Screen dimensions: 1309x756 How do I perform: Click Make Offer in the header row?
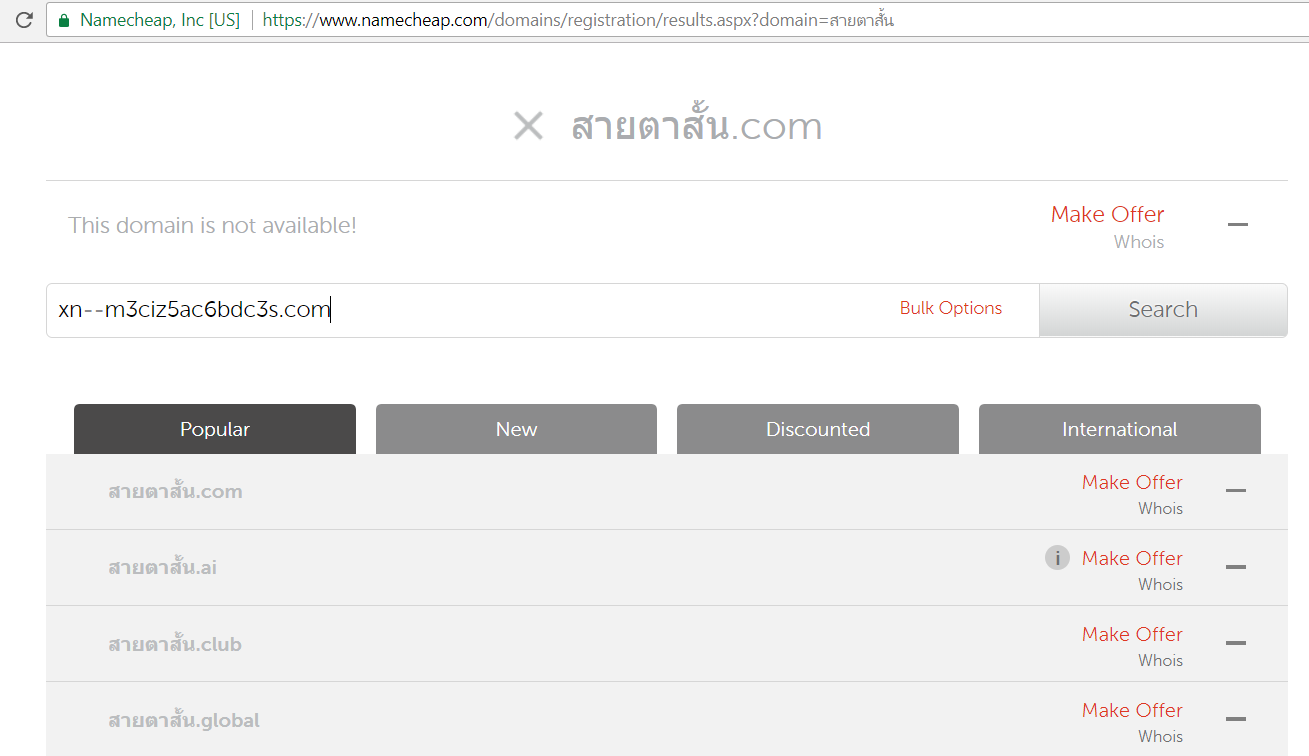(x=1107, y=214)
